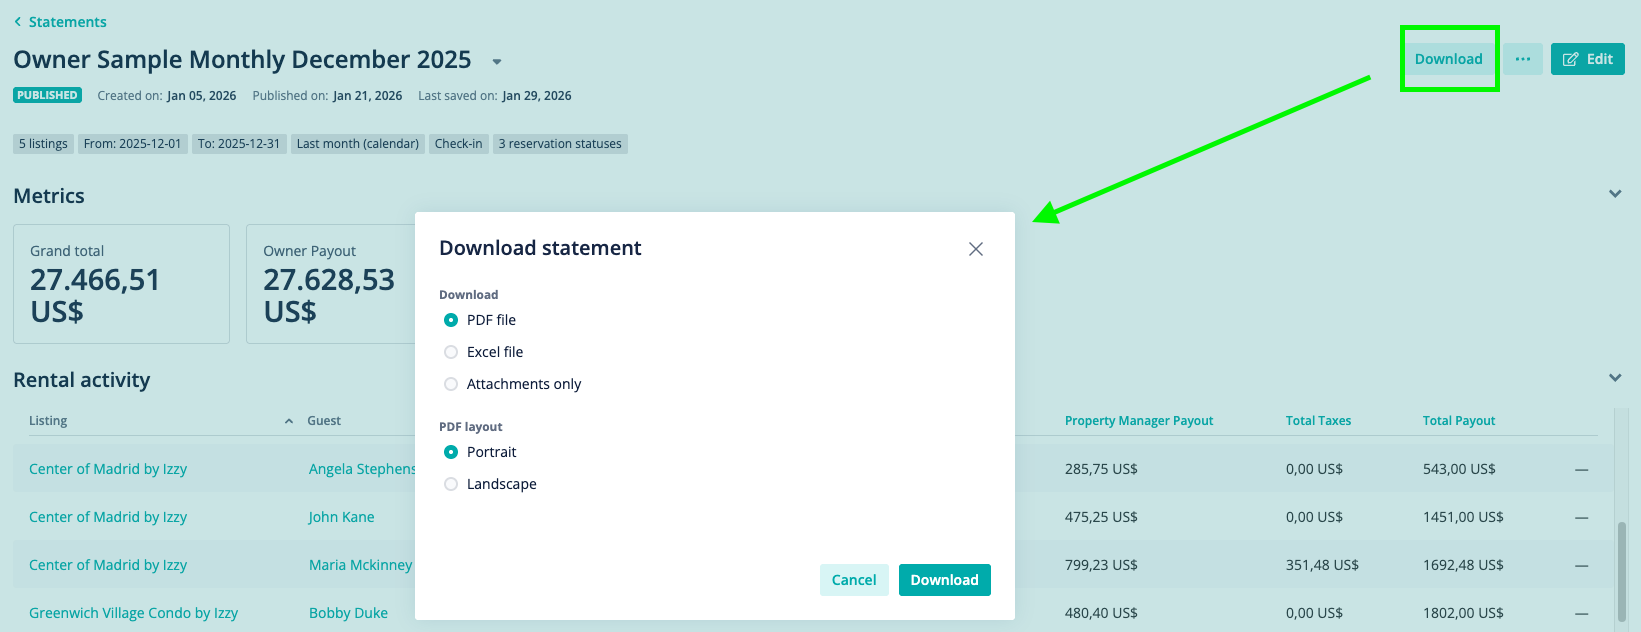Image resolution: width=1641 pixels, height=632 pixels.
Task: Collapse the Rental activity section chevron
Action: click(x=1615, y=378)
